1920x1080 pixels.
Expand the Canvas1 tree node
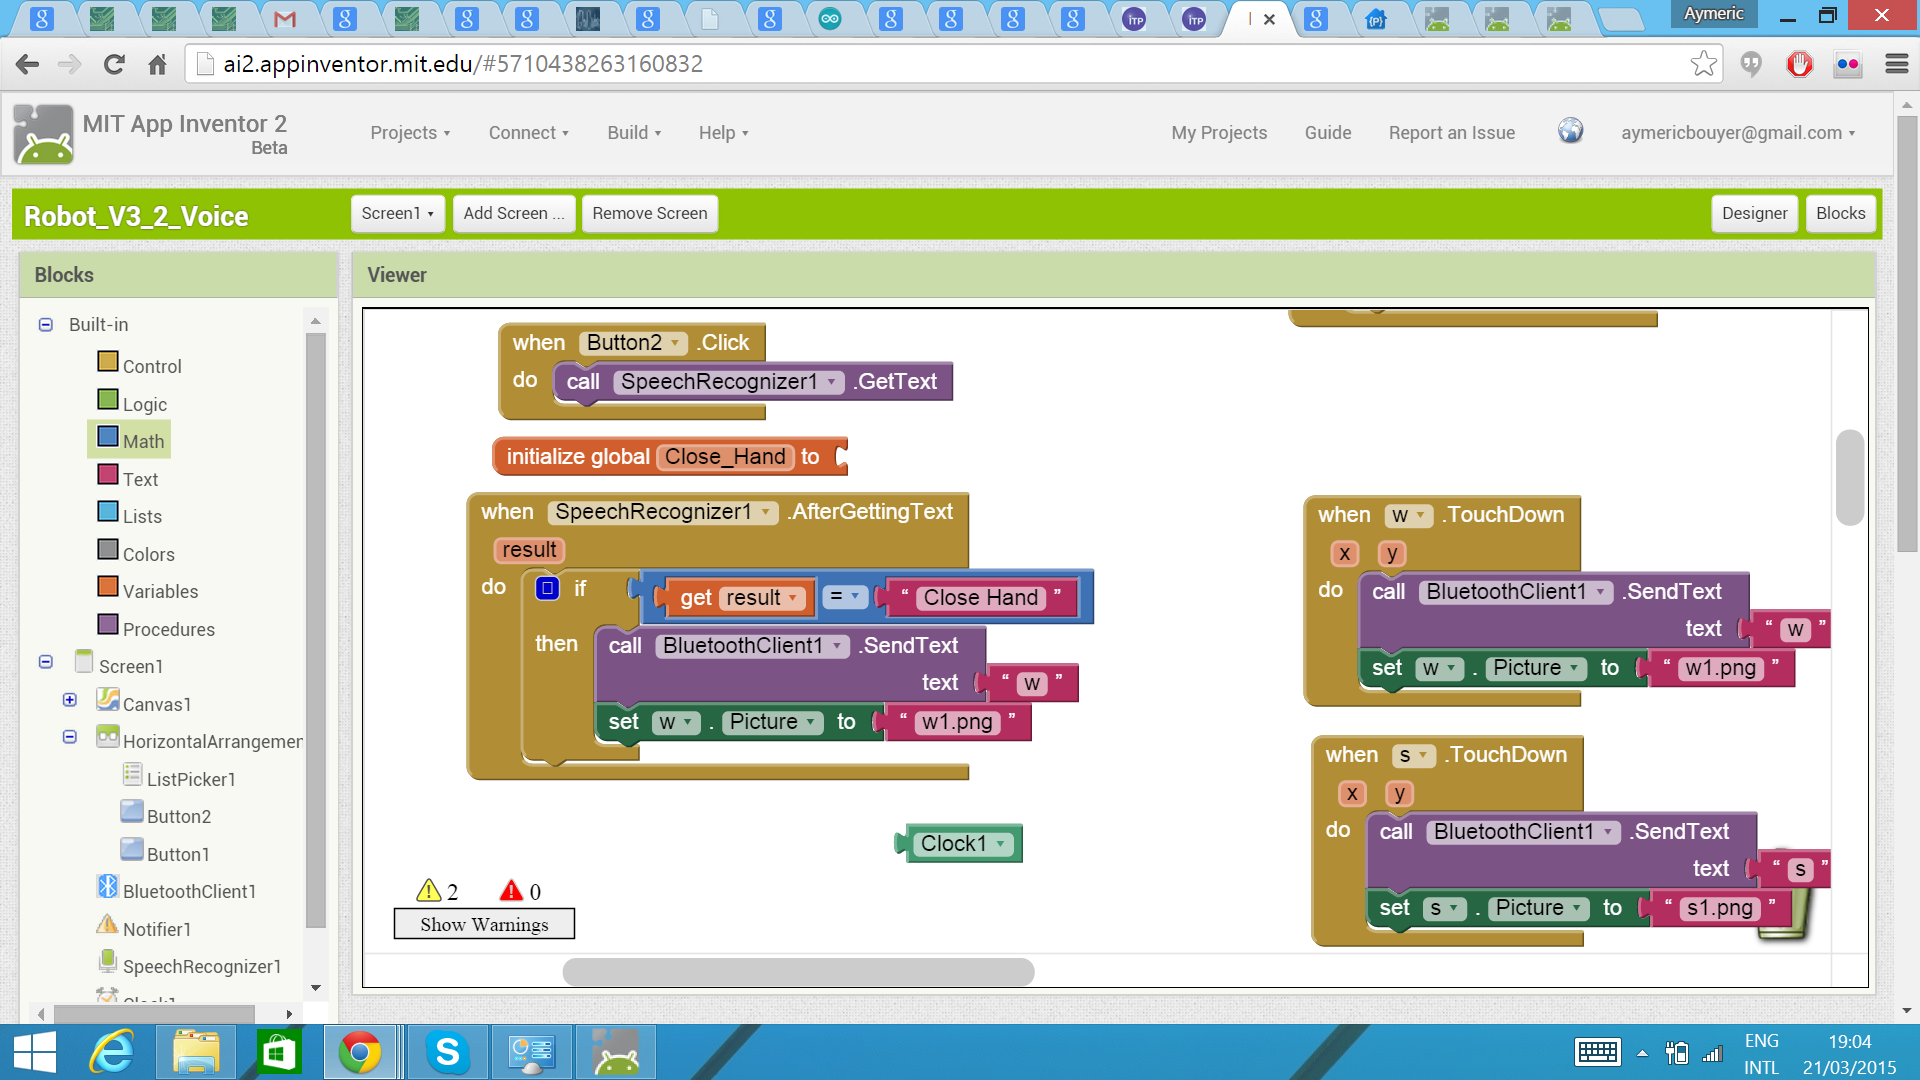point(70,700)
